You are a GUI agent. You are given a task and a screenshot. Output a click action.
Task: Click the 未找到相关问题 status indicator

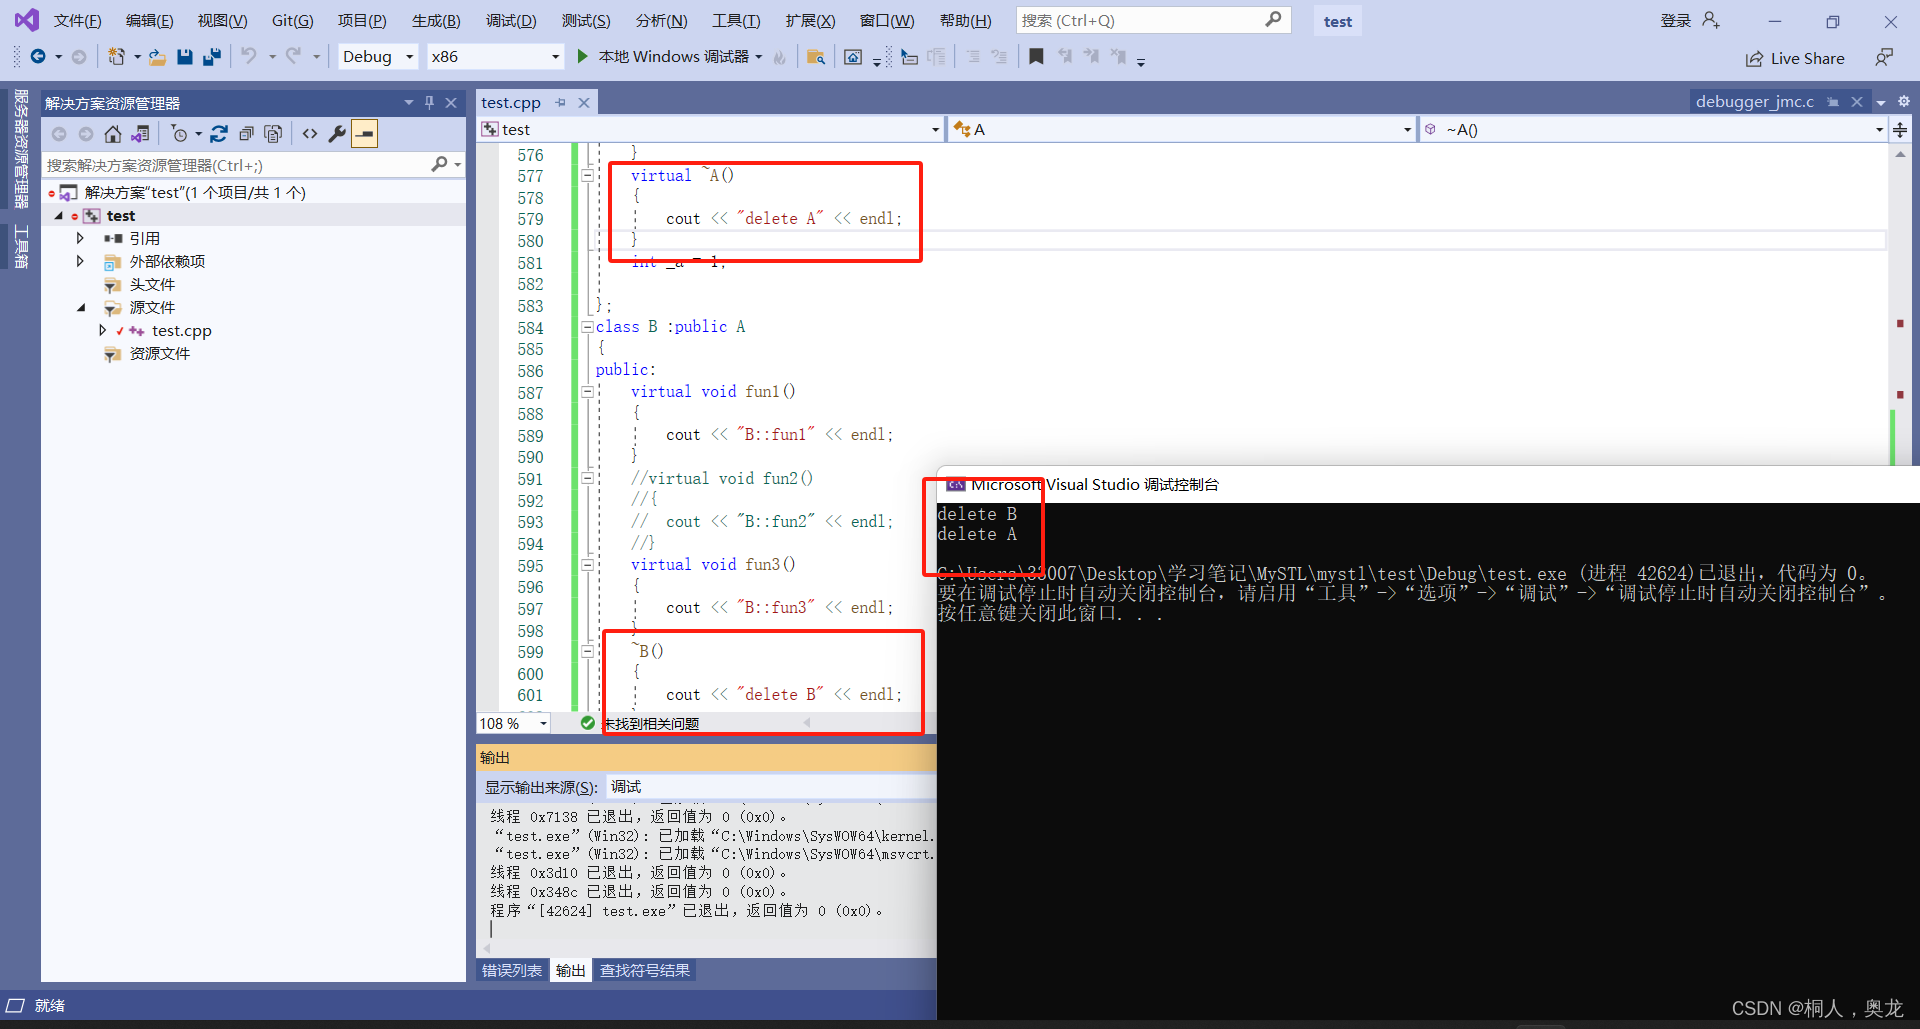pyautogui.click(x=640, y=723)
